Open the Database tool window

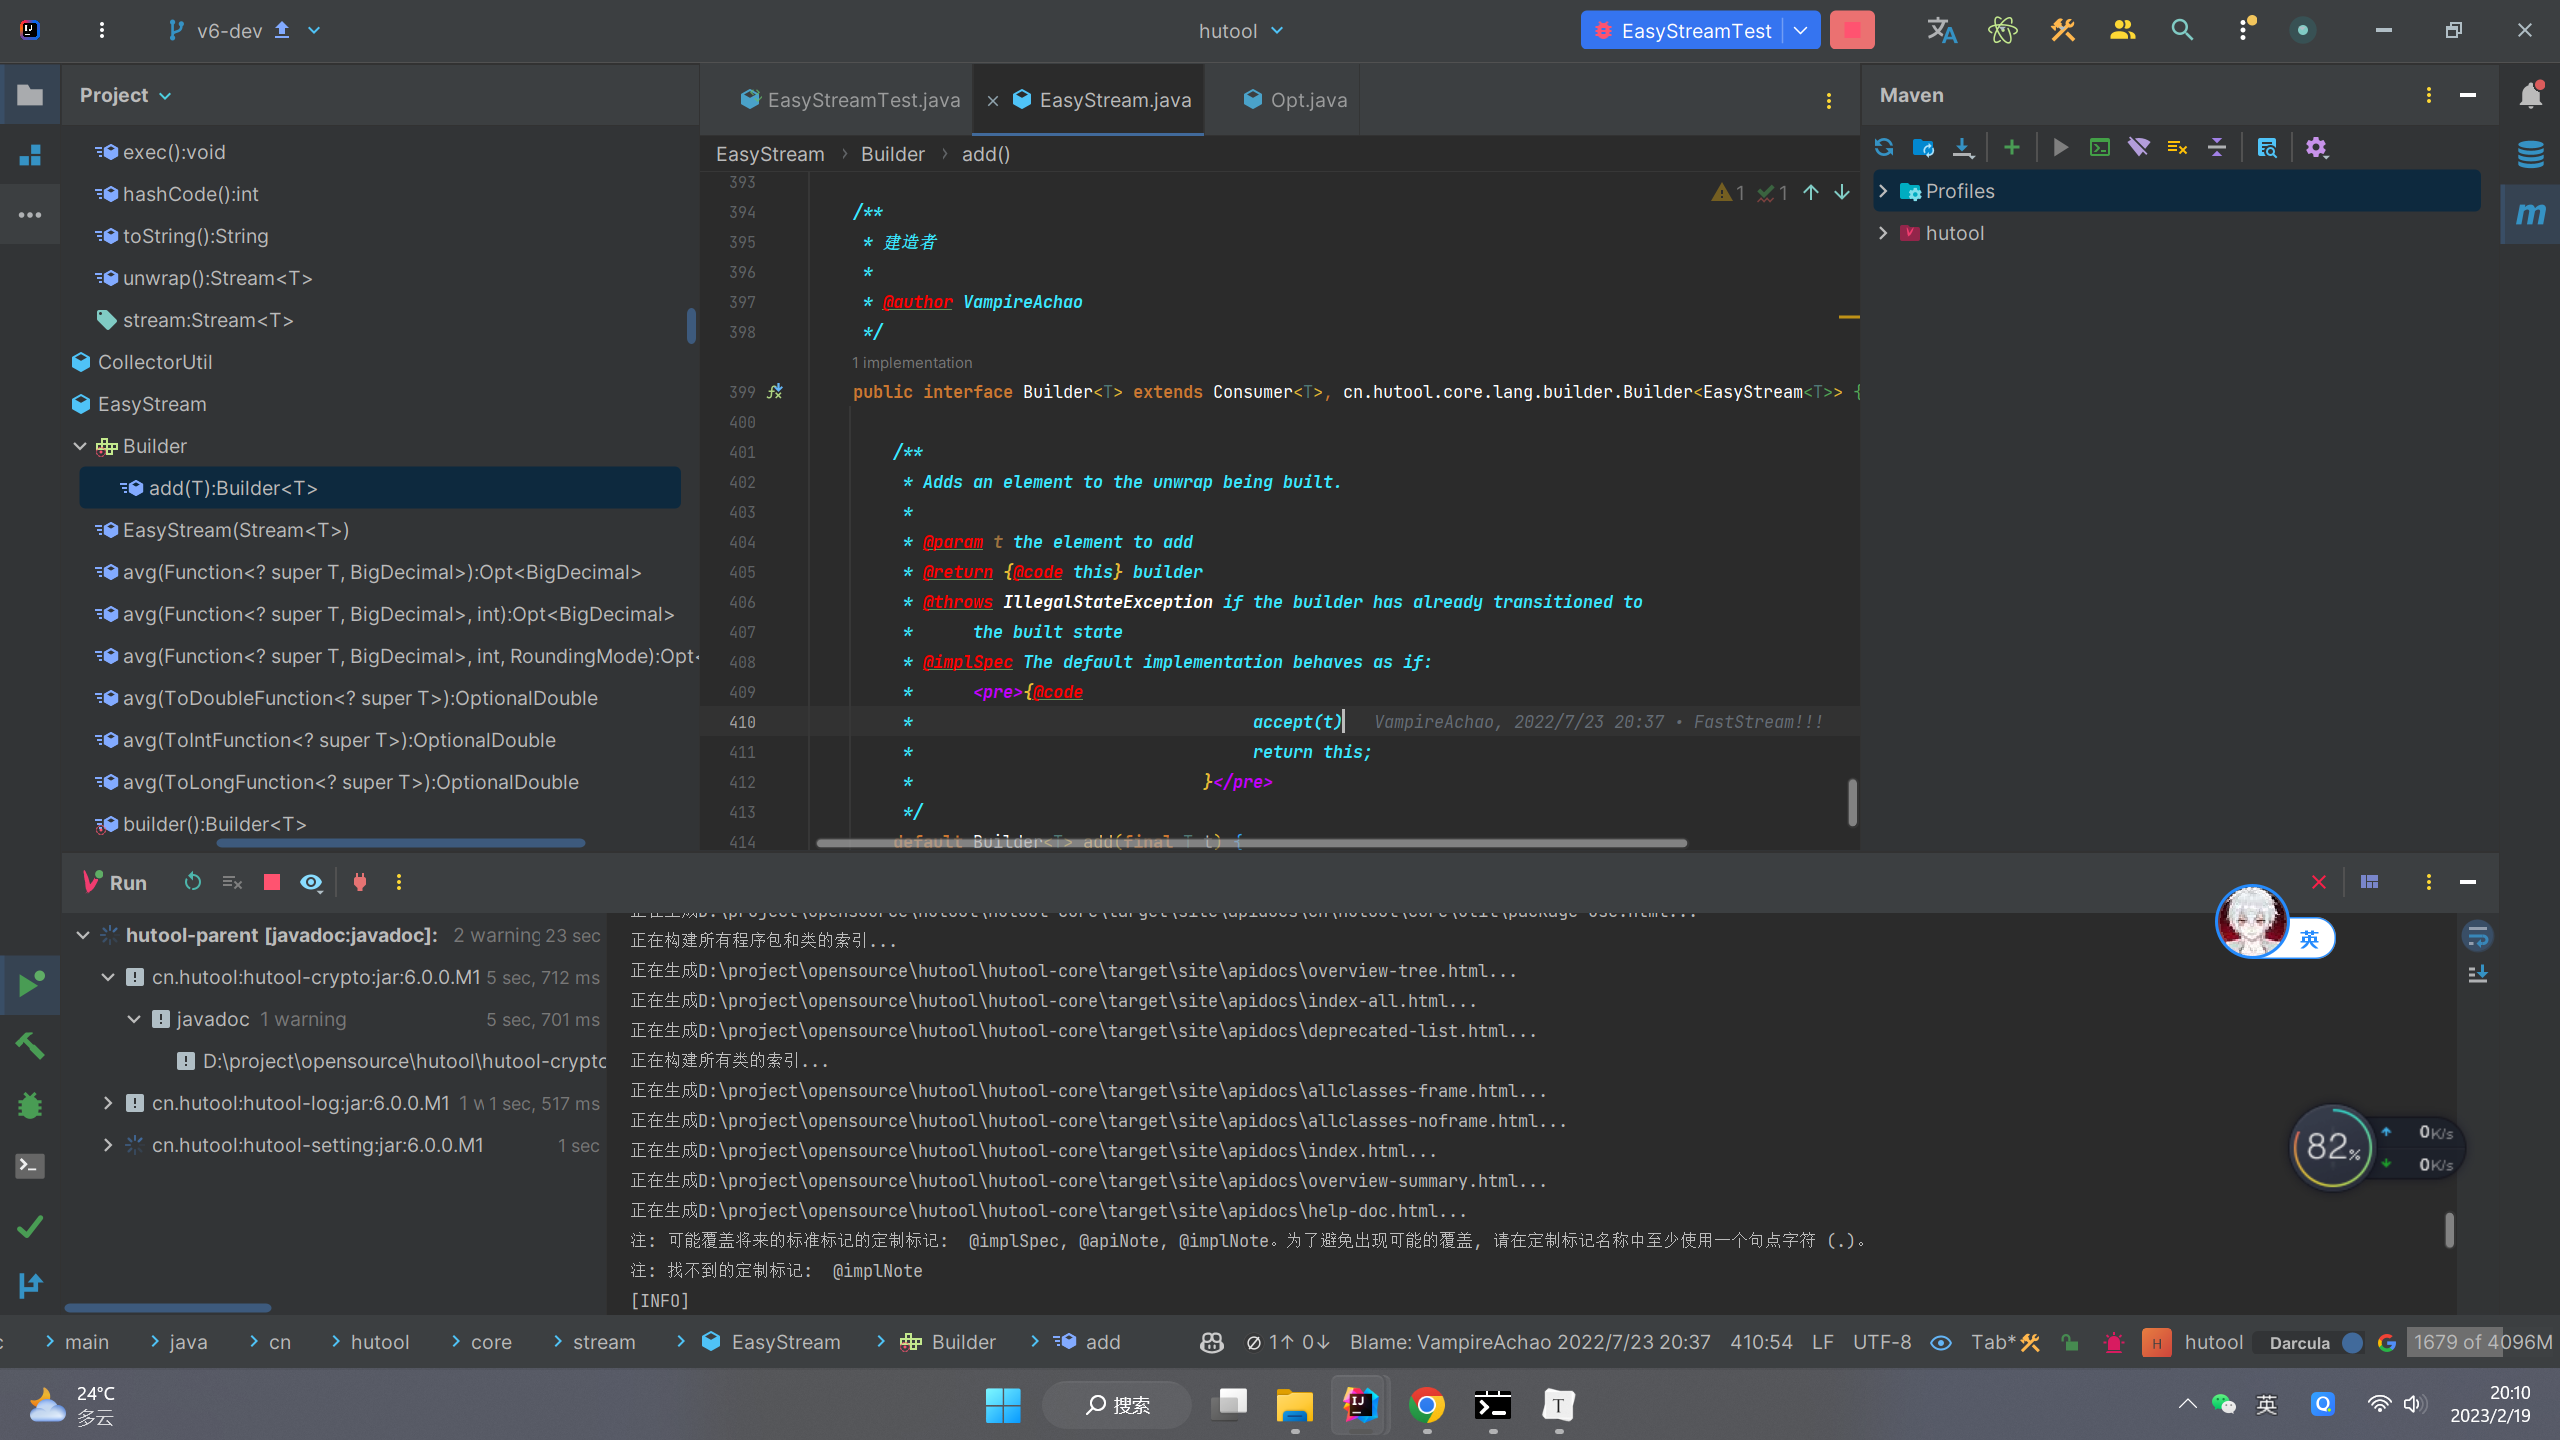pos(2530,154)
